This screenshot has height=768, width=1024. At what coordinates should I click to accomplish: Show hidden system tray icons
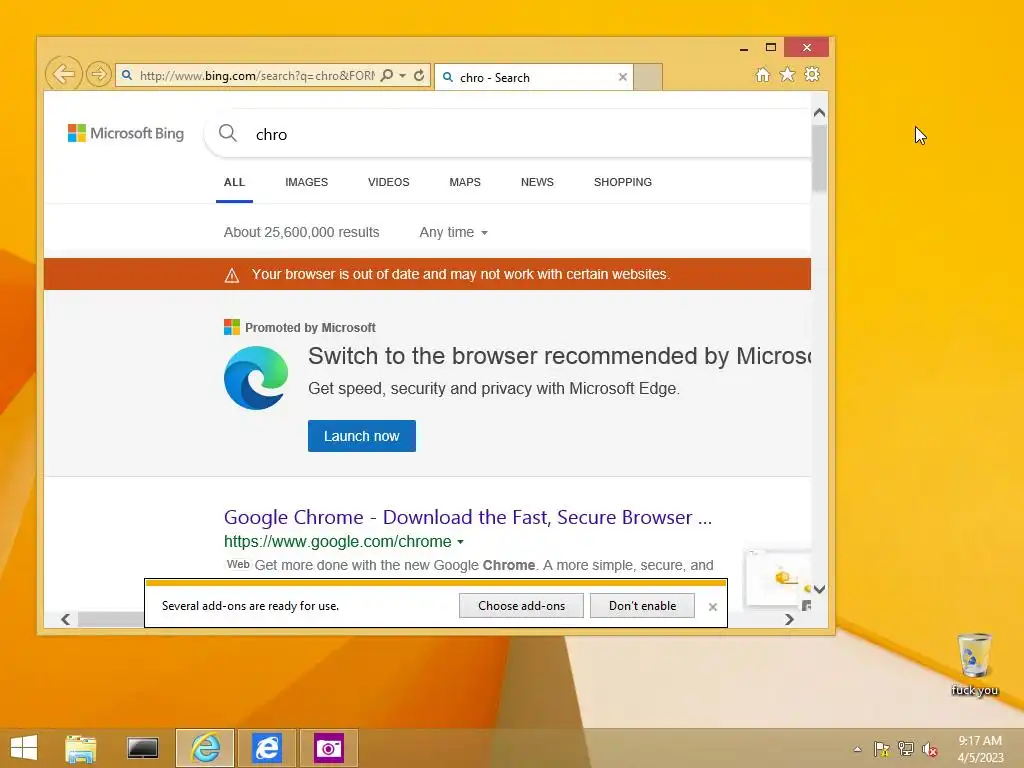[x=857, y=749]
